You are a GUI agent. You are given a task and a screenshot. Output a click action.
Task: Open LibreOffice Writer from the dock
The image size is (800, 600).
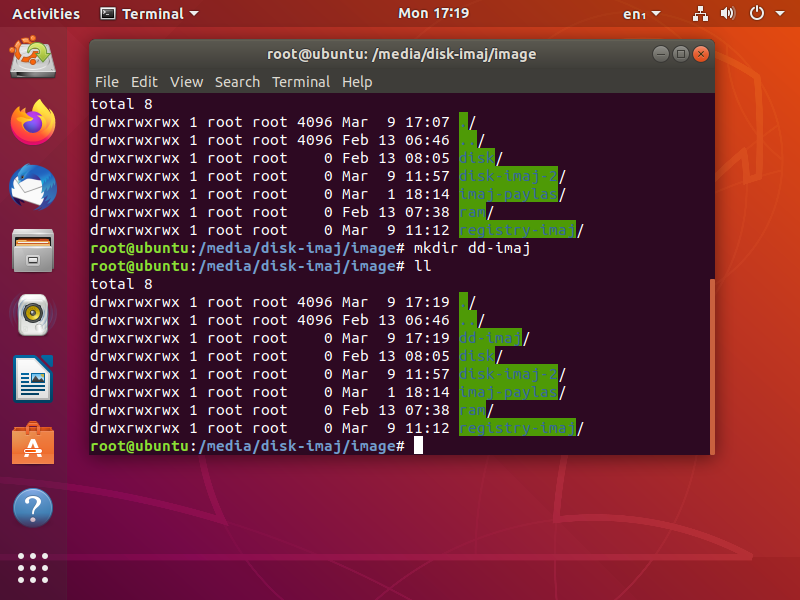coord(33,379)
